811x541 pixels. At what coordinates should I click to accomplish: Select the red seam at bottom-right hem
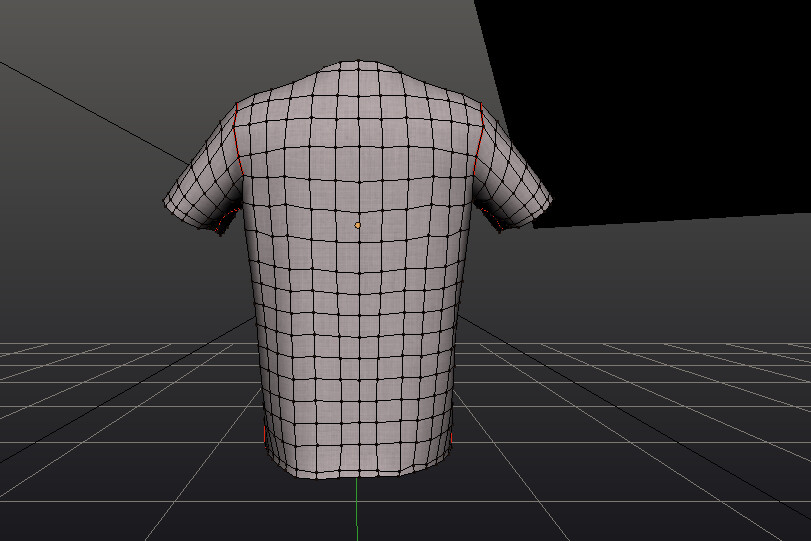tap(452, 438)
